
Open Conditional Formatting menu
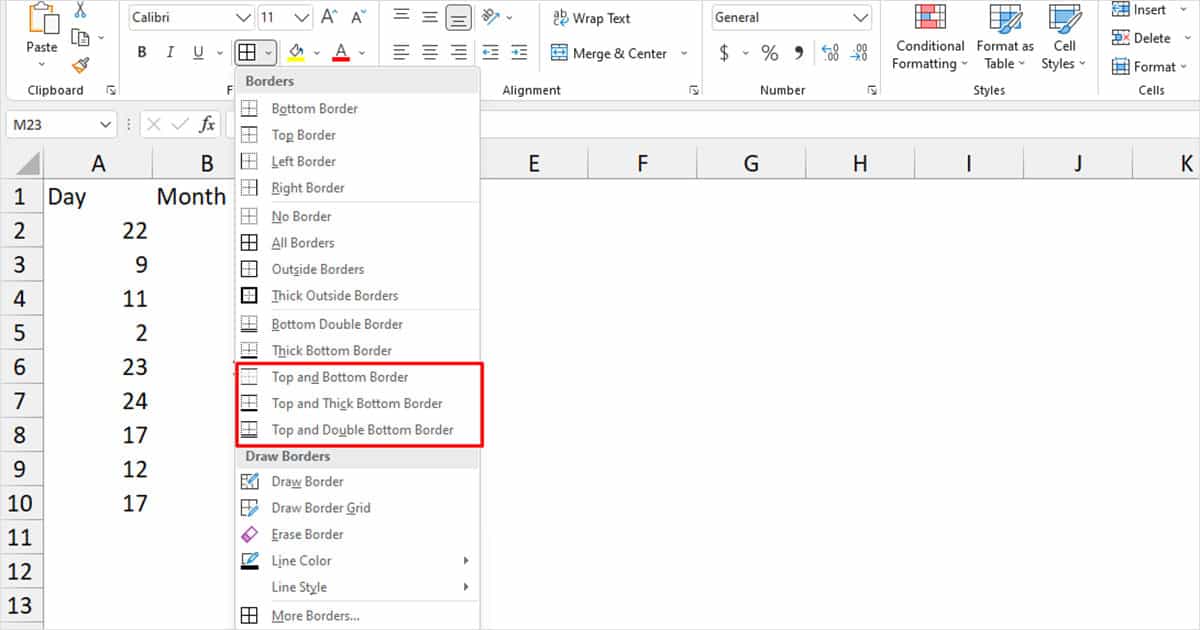pyautogui.click(x=930, y=38)
